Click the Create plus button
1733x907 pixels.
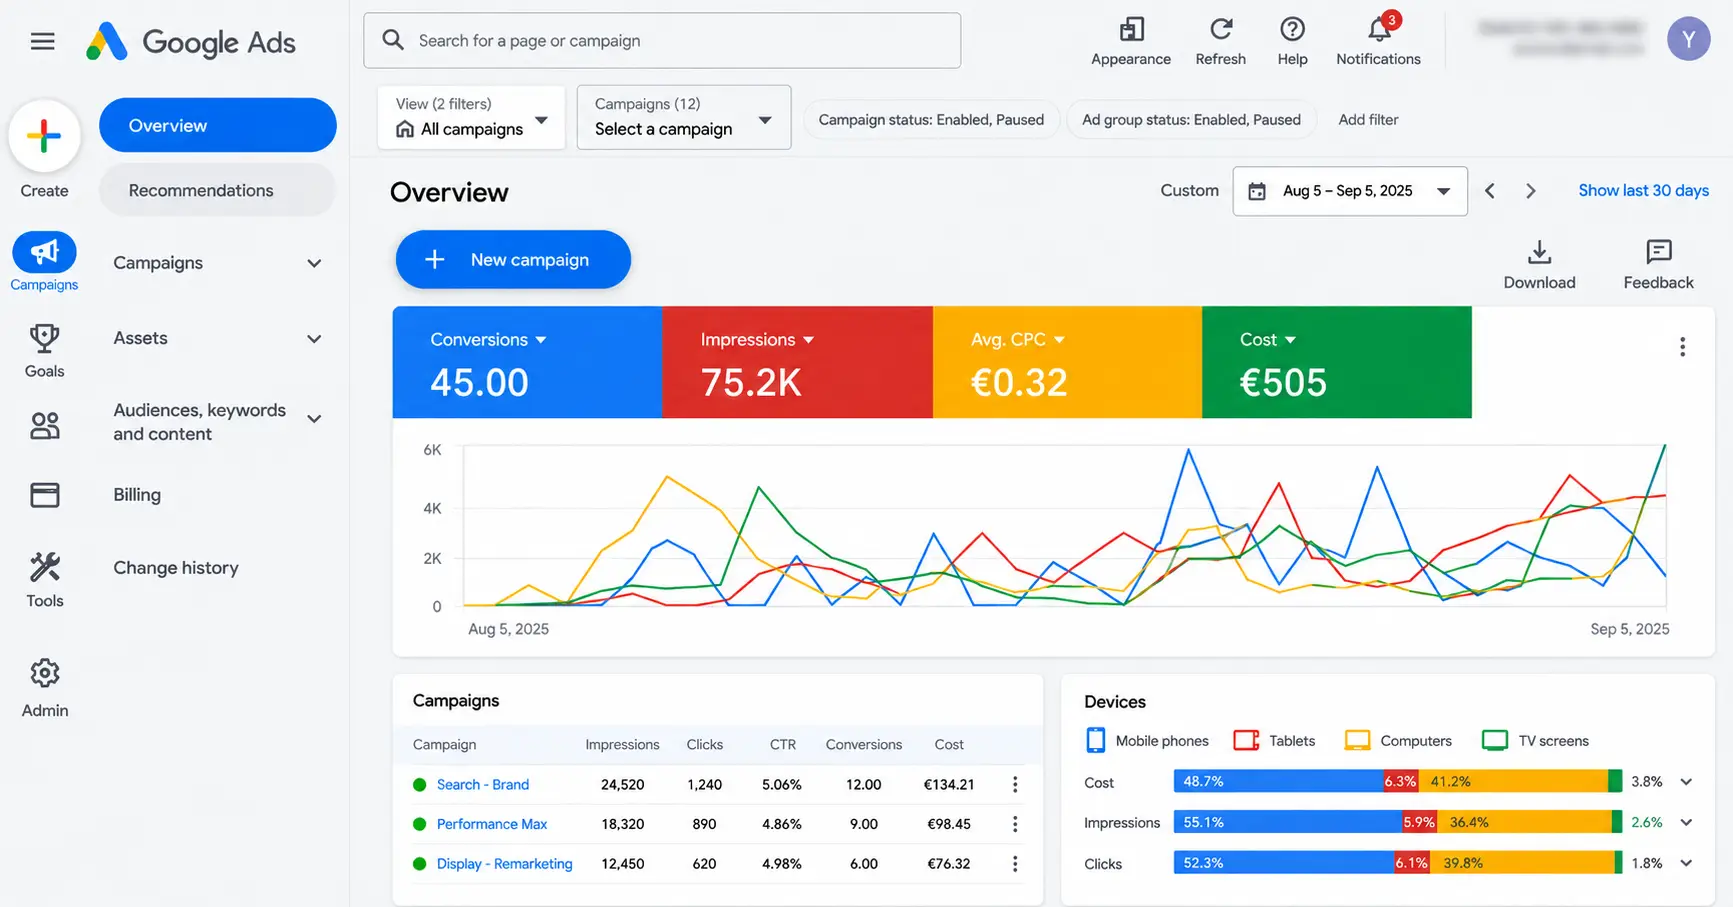(44, 135)
